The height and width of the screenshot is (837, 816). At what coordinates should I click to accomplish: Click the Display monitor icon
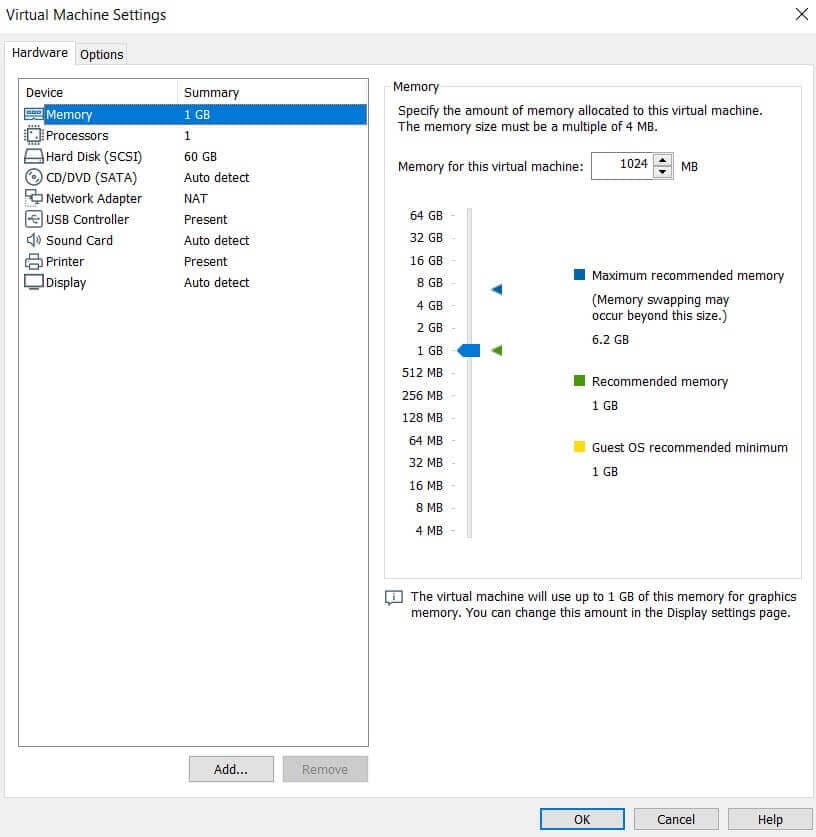[34, 282]
